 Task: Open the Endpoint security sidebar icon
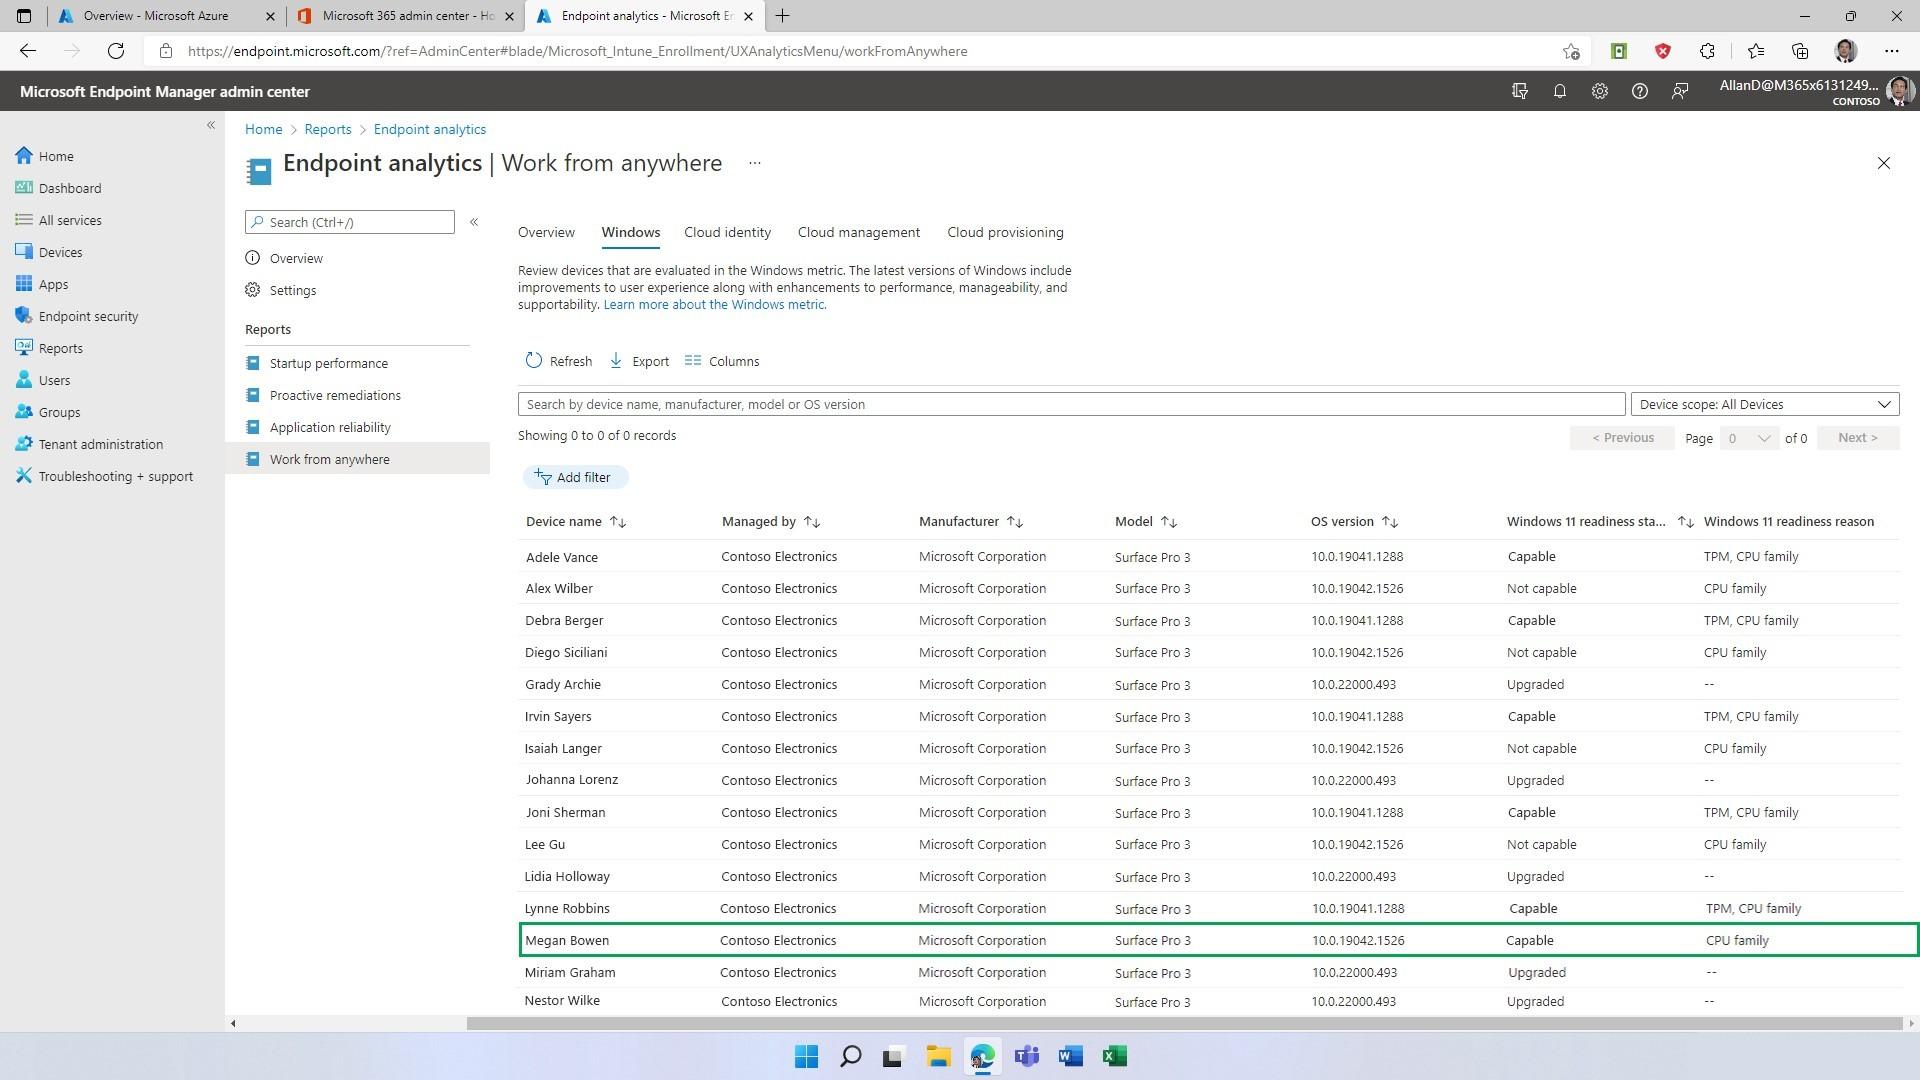(24, 316)
